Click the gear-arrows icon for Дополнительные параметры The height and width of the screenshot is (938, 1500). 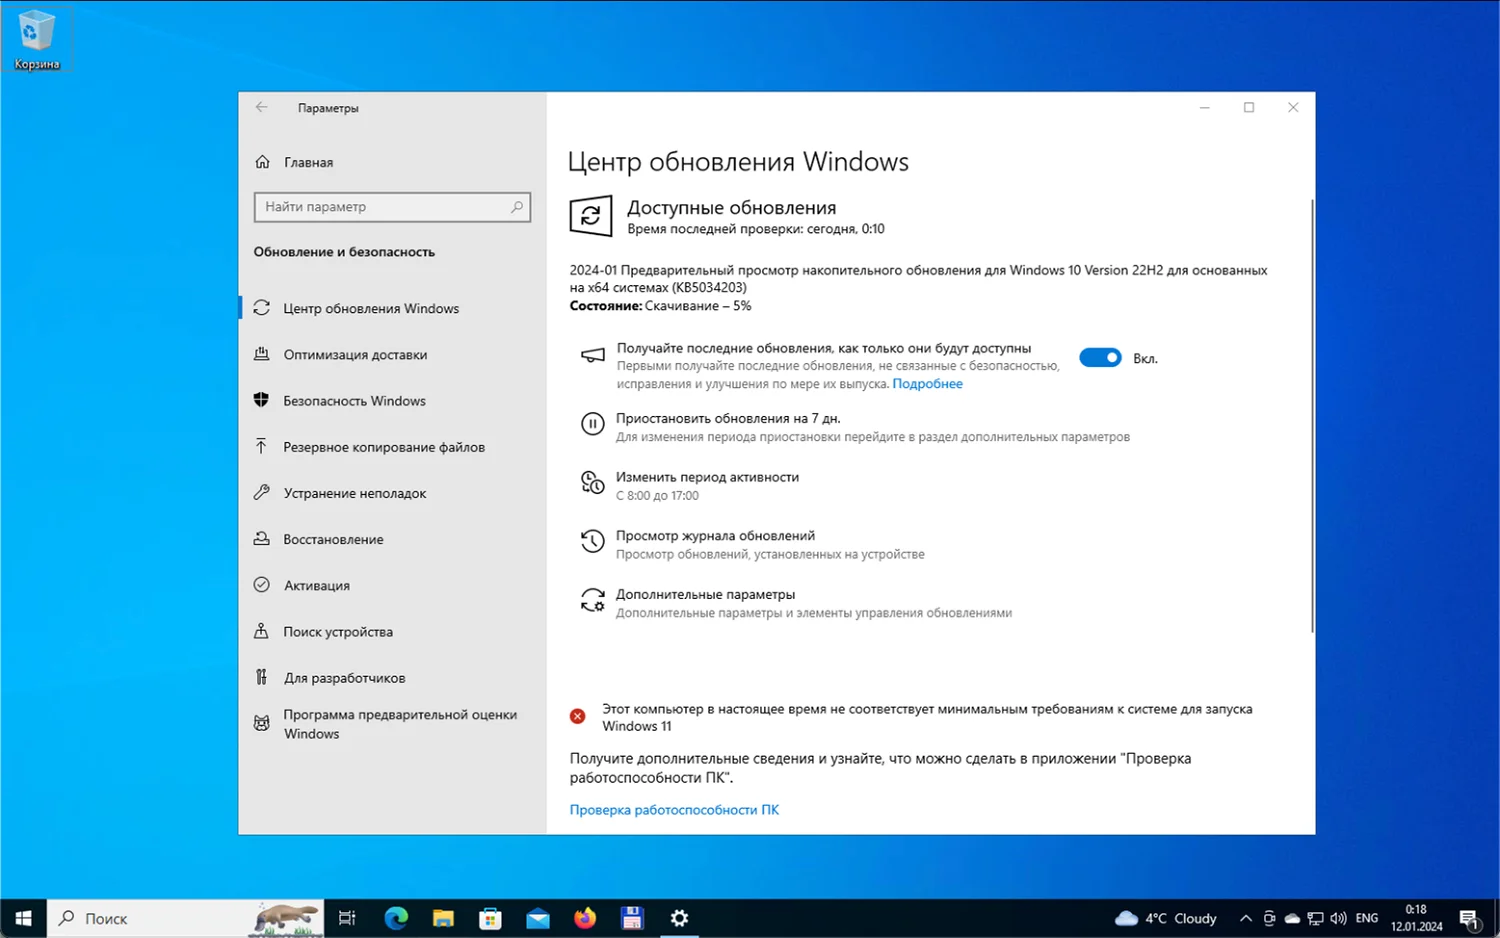[x=593, y=600]
